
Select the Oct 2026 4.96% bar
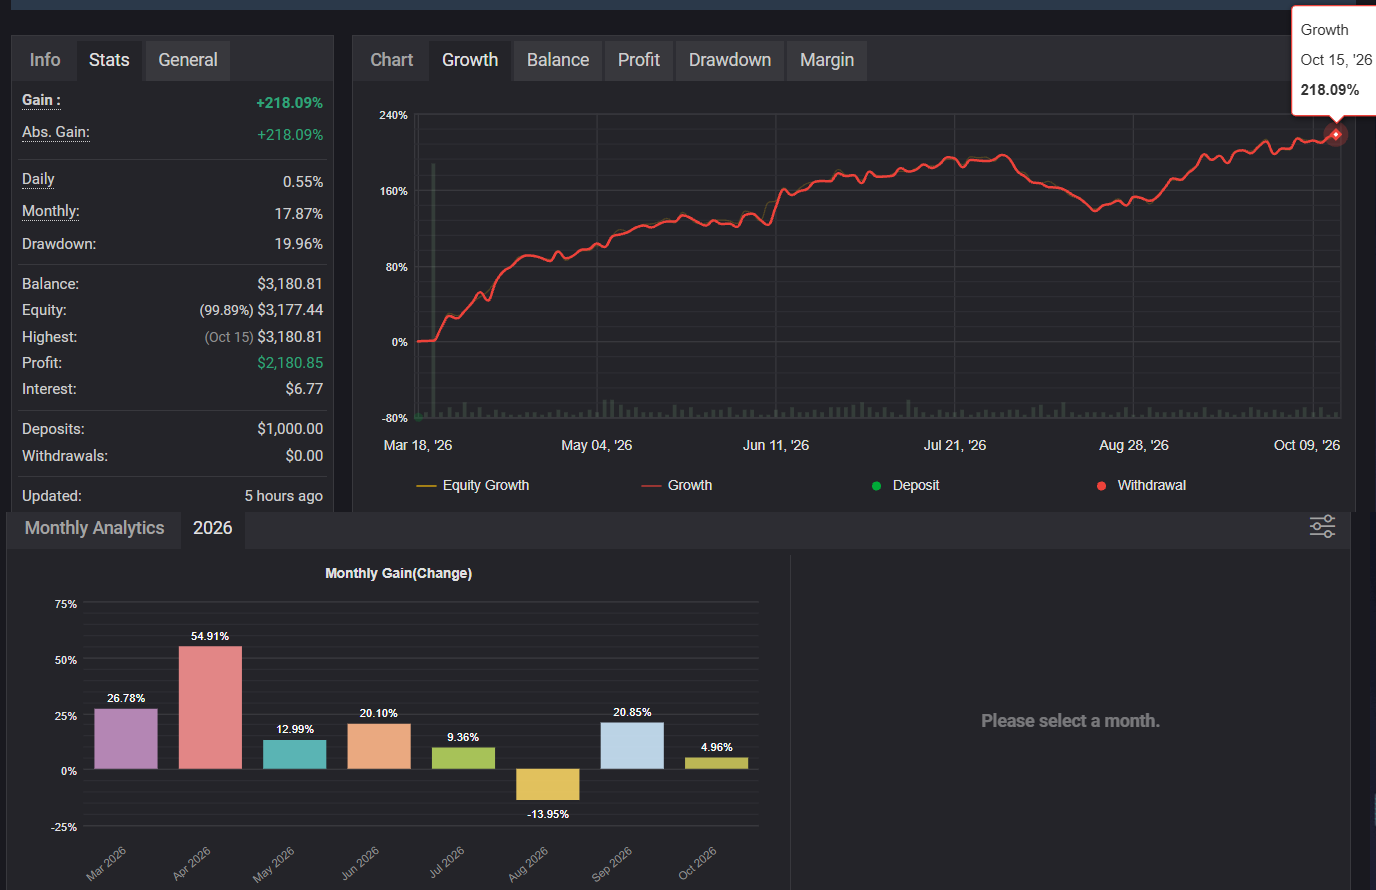coord(716,764)
